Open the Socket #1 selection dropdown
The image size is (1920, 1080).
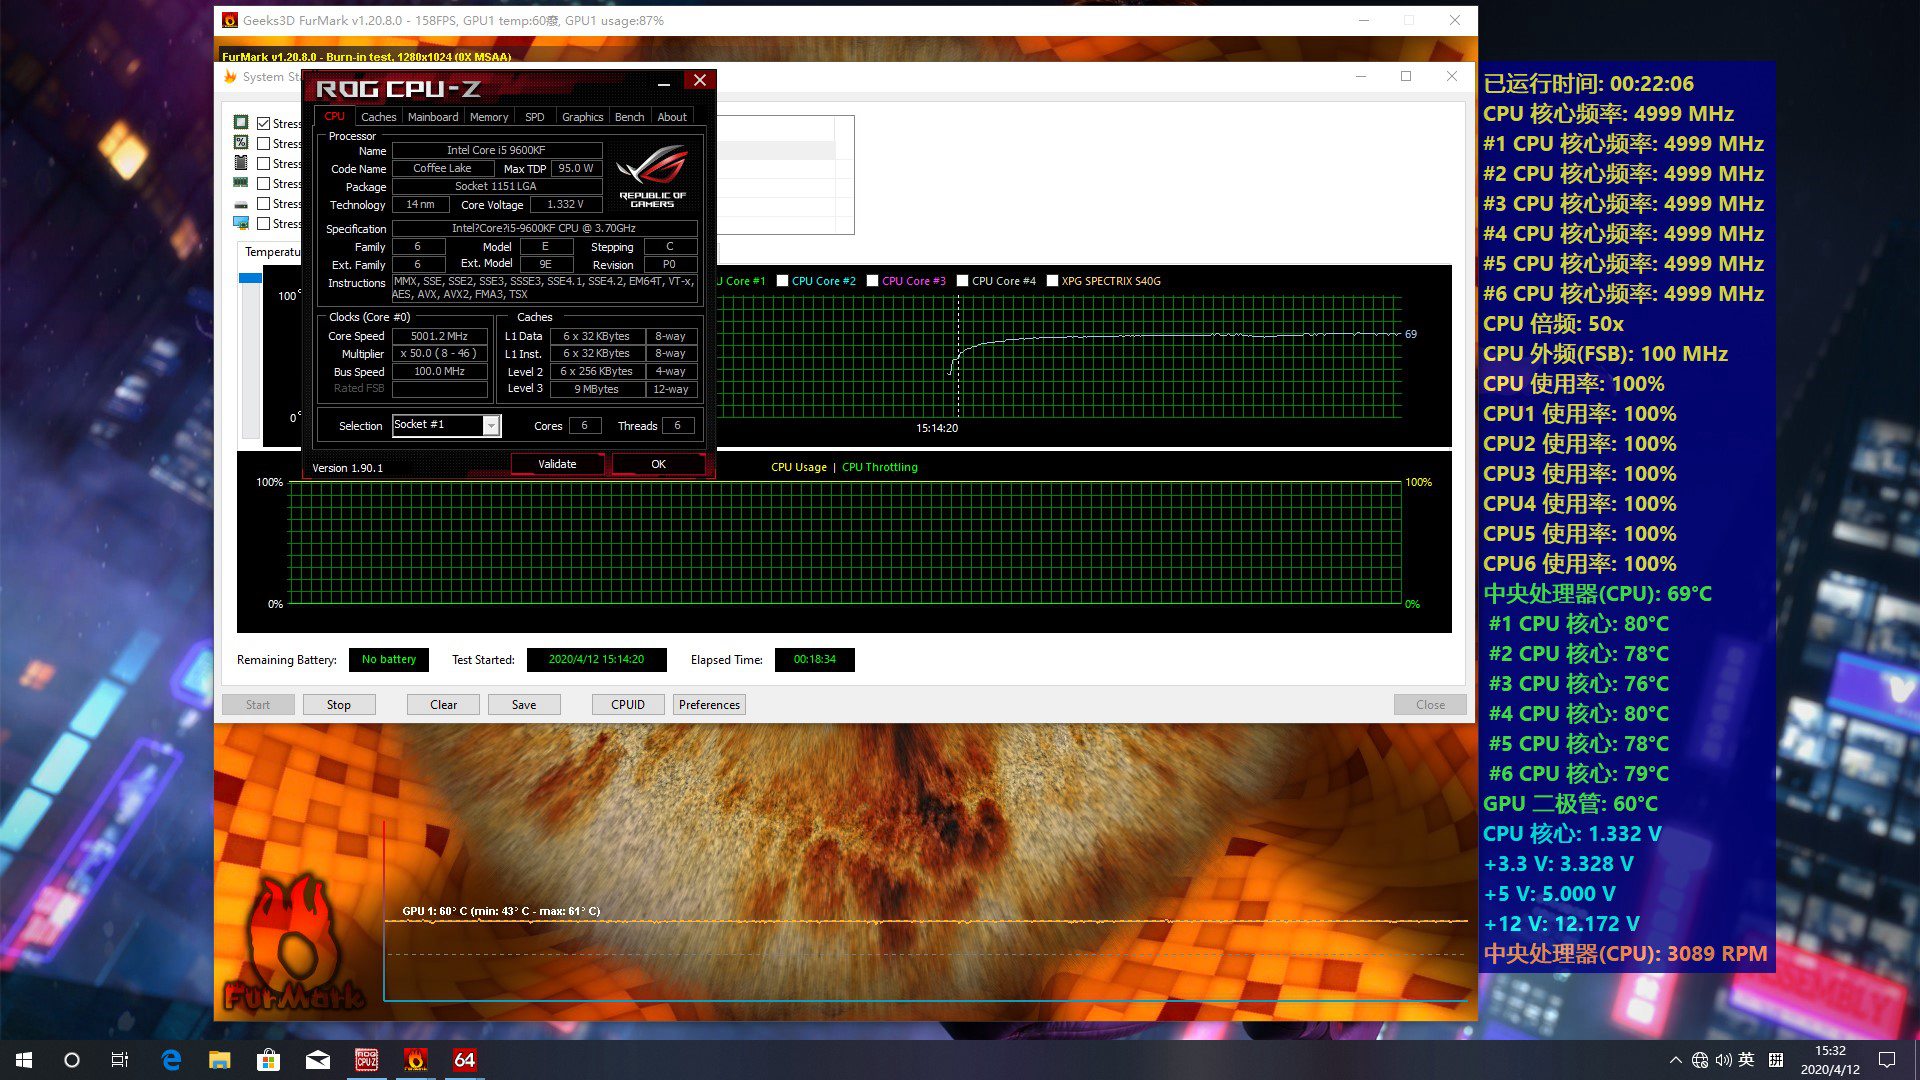coord(491,426)
